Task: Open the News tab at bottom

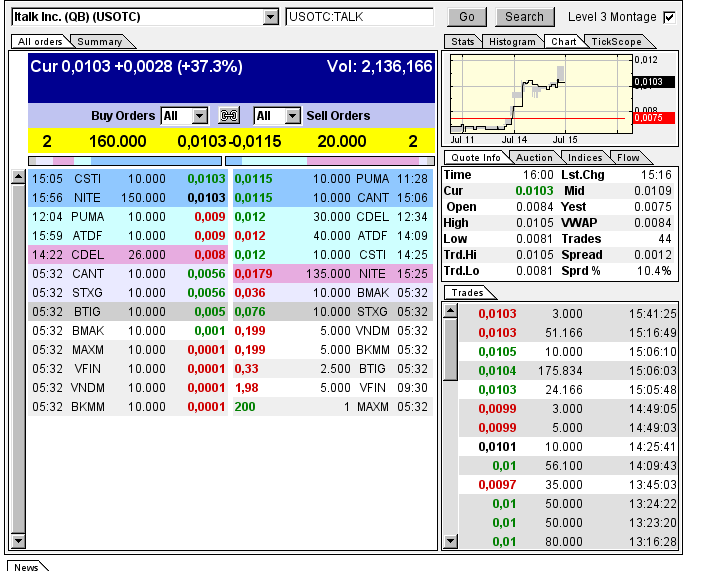Action: click(x=26, y=566)
